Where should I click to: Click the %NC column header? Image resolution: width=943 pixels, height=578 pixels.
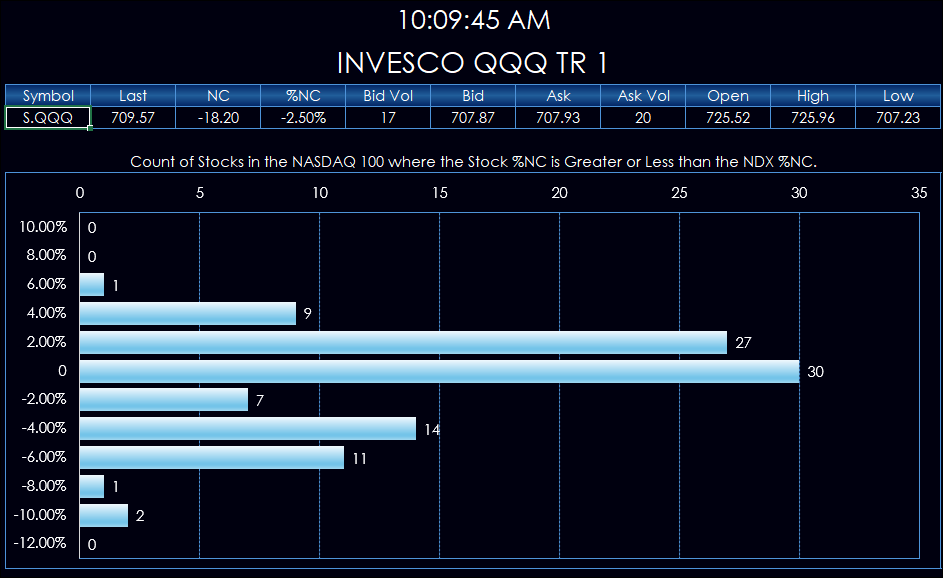coord(303,96)
